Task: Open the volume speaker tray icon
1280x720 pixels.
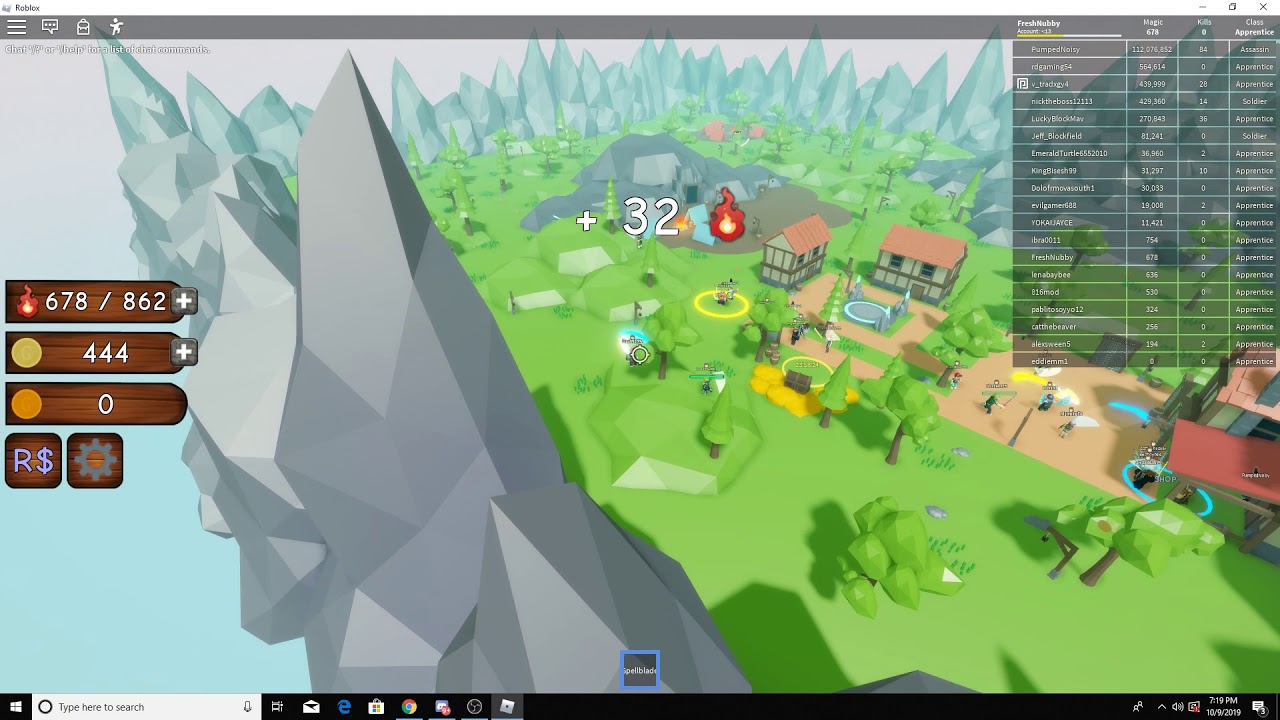Action: (x=1177, y=707)
